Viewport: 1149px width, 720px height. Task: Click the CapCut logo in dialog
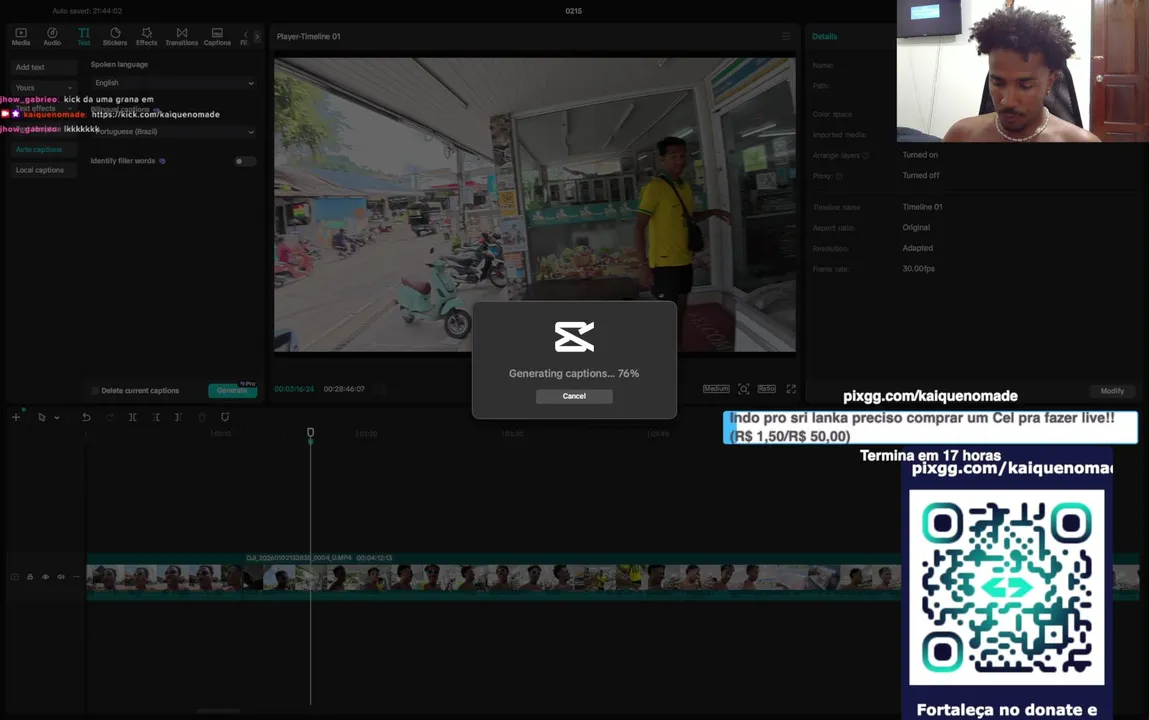point(574,337)
